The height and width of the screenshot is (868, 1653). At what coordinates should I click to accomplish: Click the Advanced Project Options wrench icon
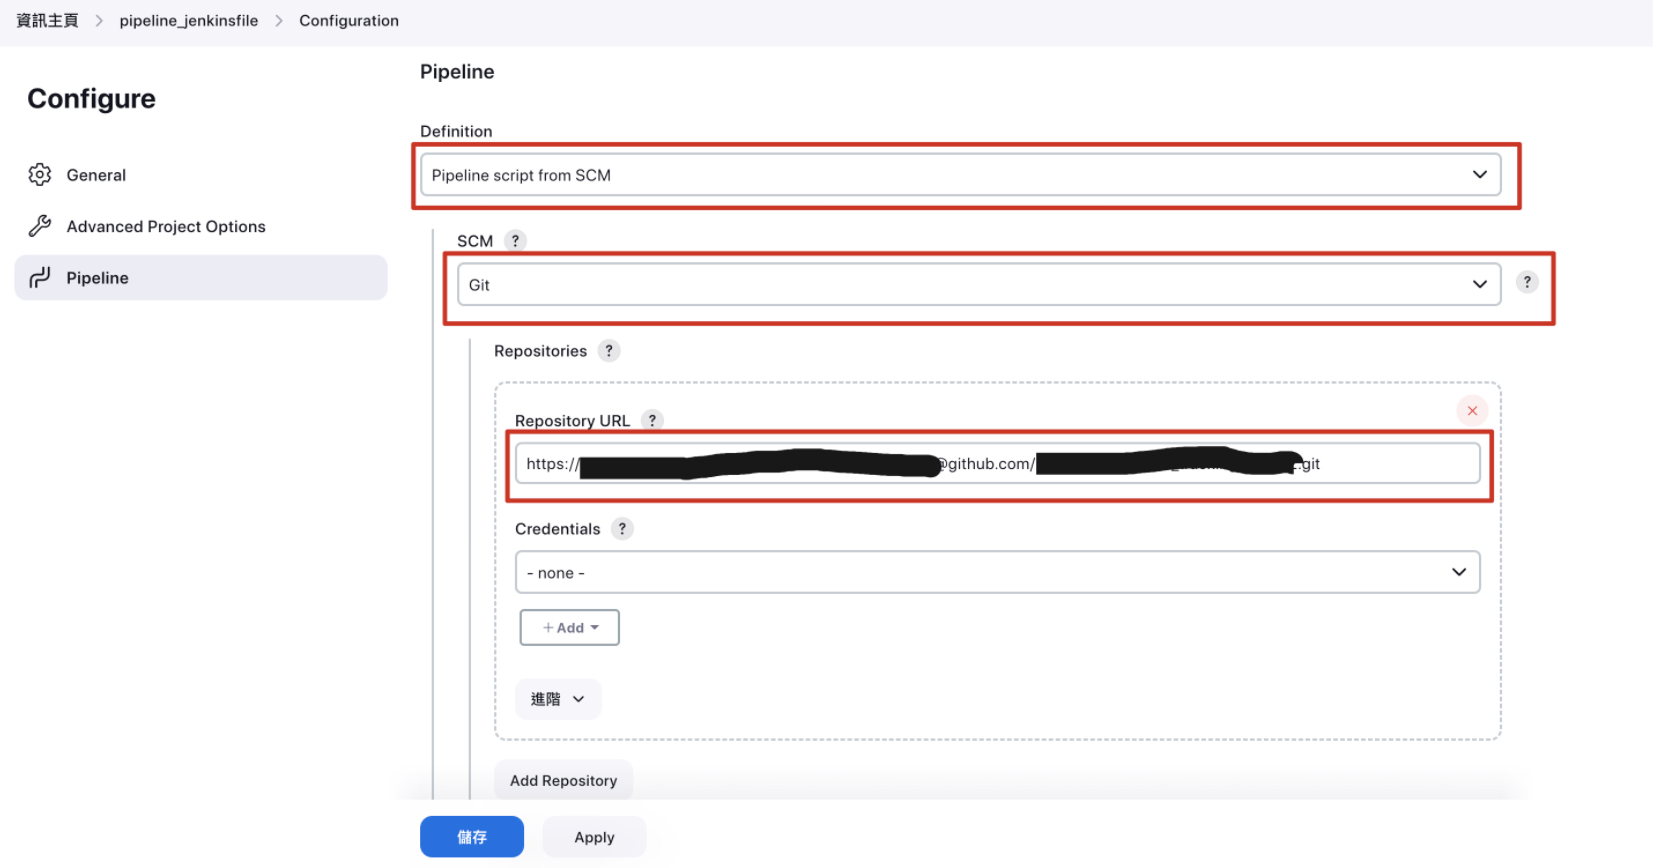(40, 226)
